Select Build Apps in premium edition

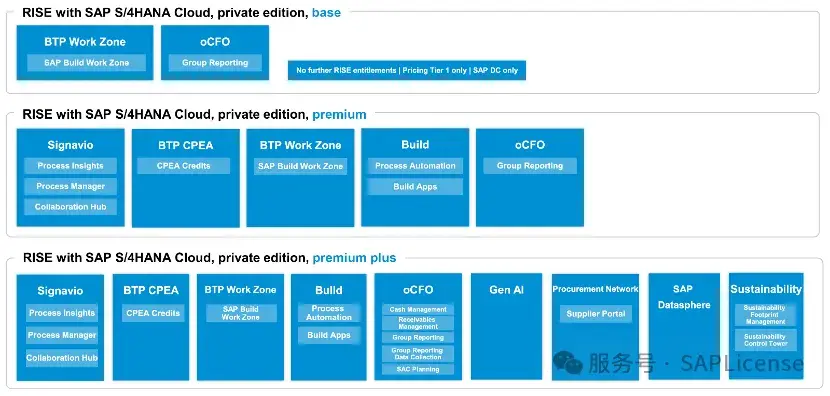pyautogui.click(x=416, y=186)
